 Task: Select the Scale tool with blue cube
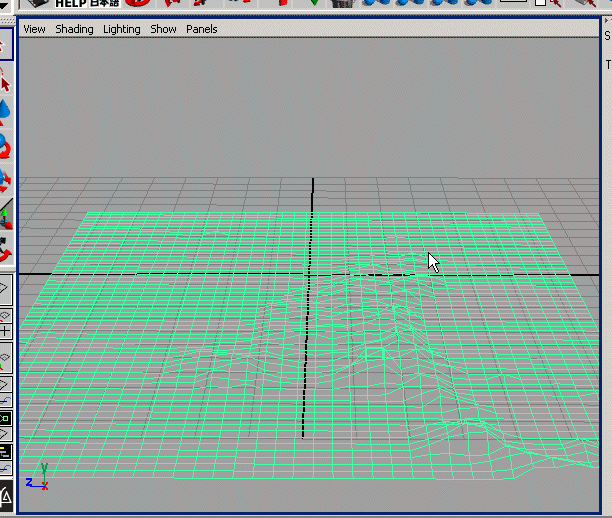[5, 181]
